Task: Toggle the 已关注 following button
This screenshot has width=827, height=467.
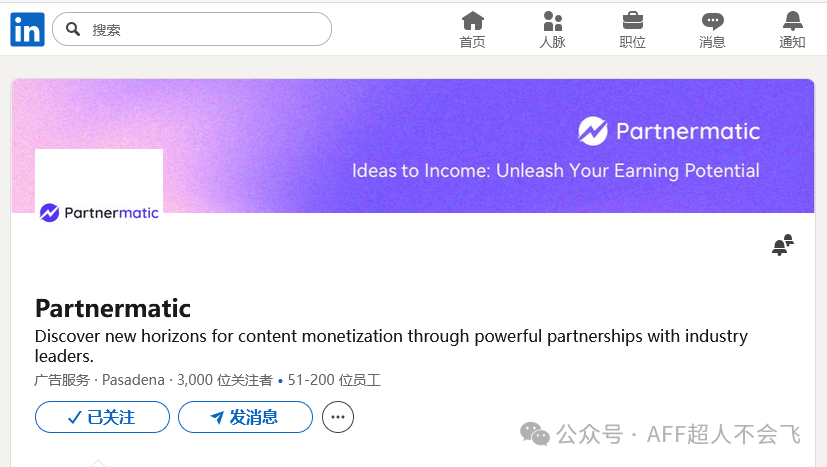Action: click(x=102, y=417)
